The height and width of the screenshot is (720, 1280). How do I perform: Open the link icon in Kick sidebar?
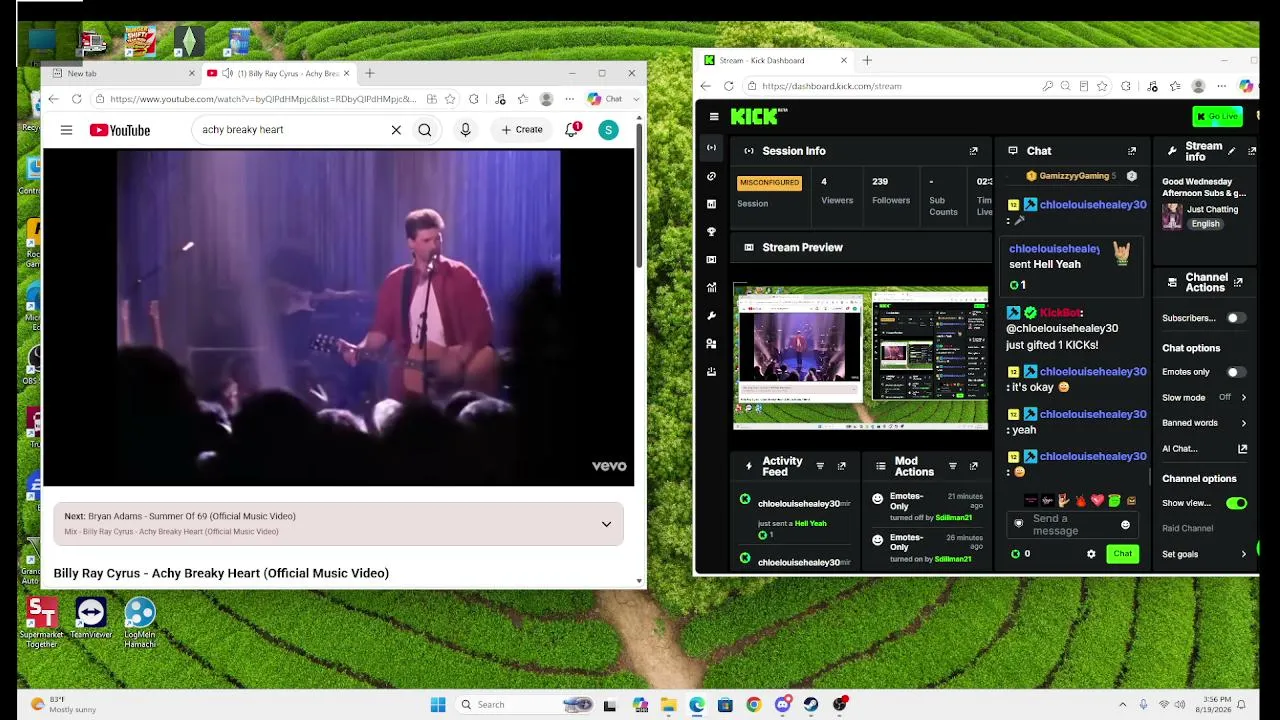[711, 176]
